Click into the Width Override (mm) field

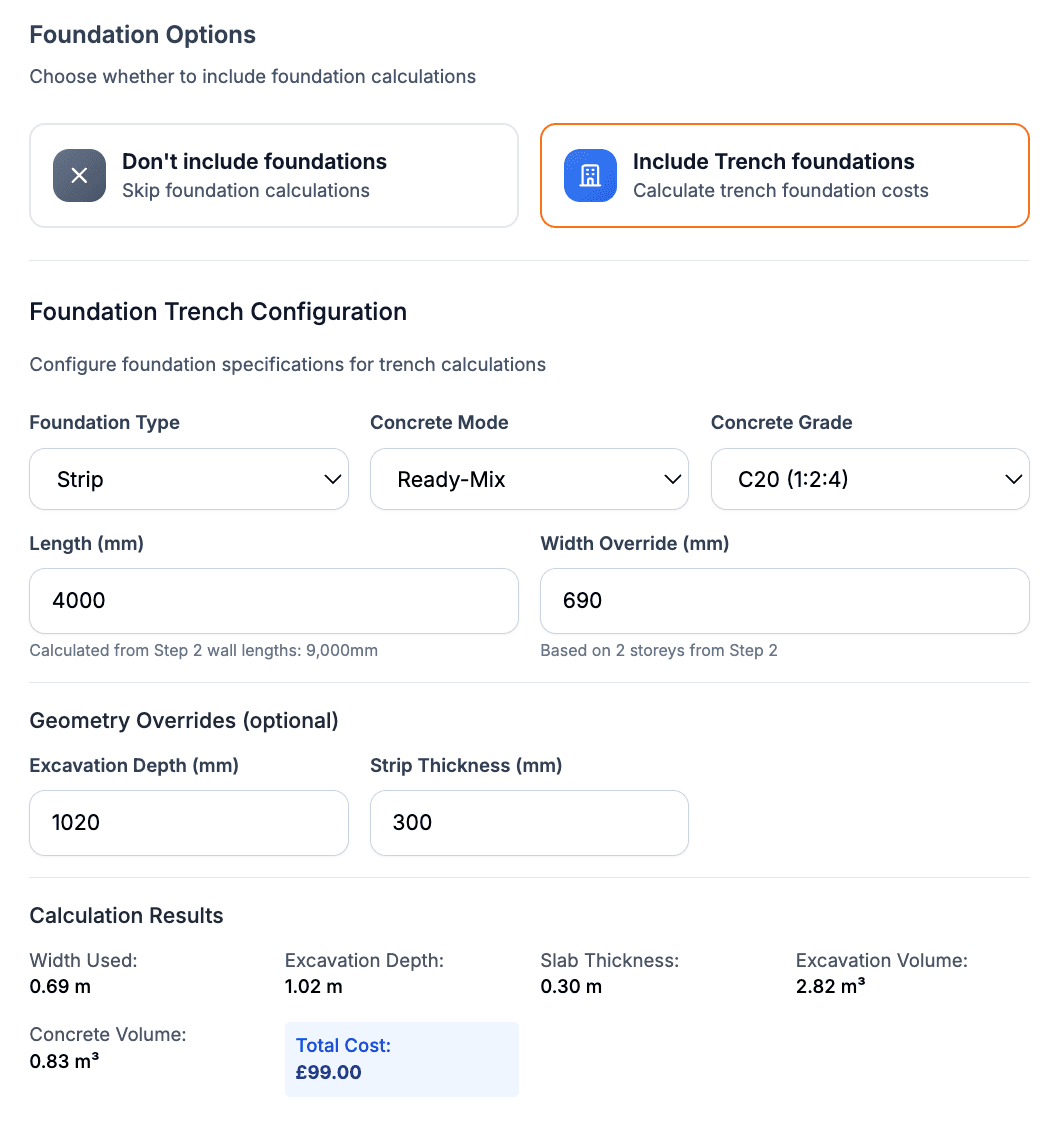click(784, 601)
